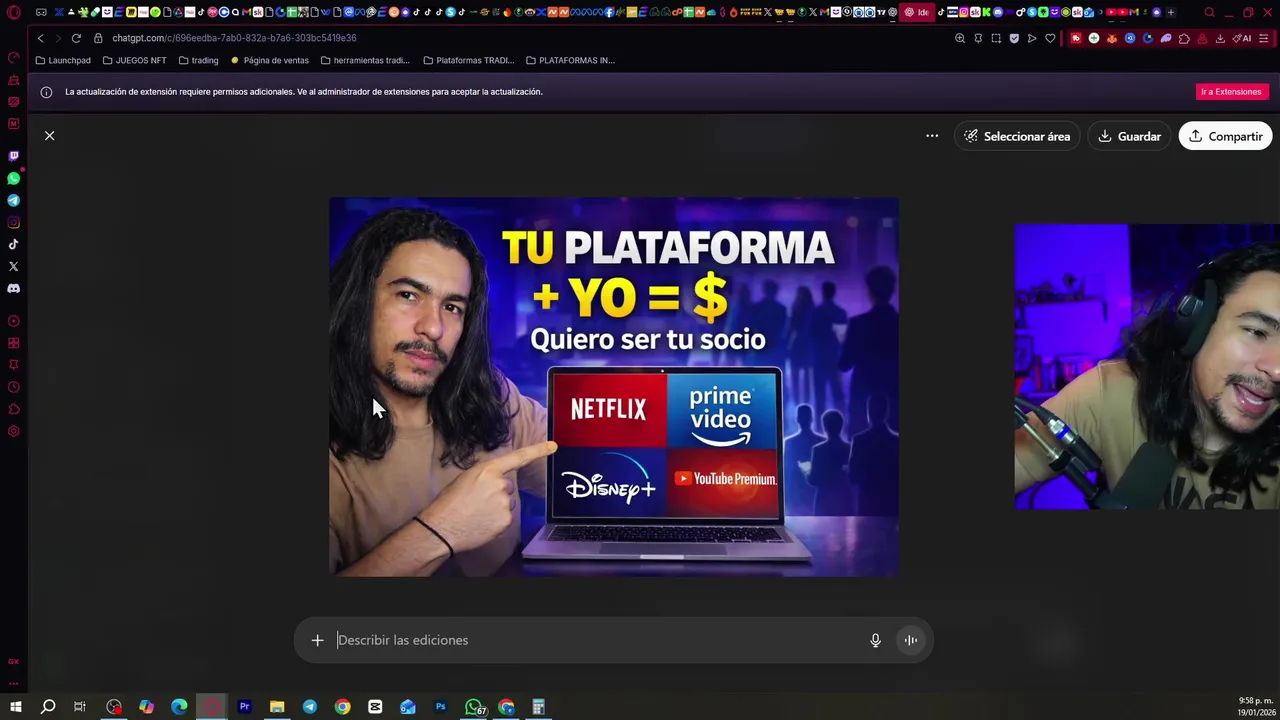Open the Windows Start menu
Screen dimensions: 1280x720
(x=15, y=707)
